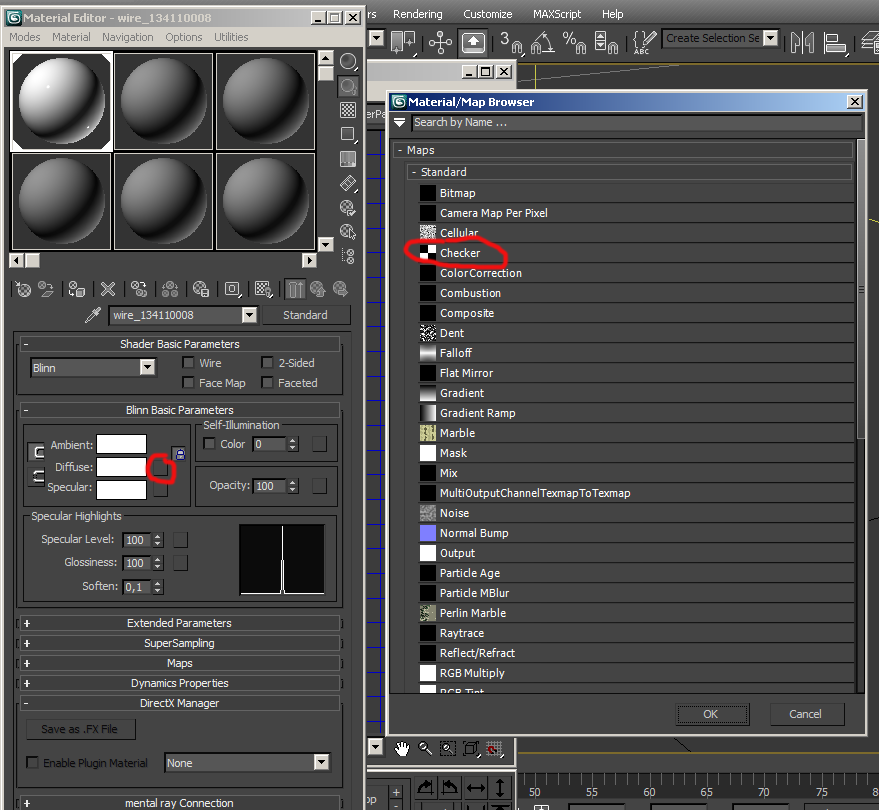Viewport: 879px width, 810px height.
Task: Pick material from object with eyedropper
Action: [x=93, y=315]
